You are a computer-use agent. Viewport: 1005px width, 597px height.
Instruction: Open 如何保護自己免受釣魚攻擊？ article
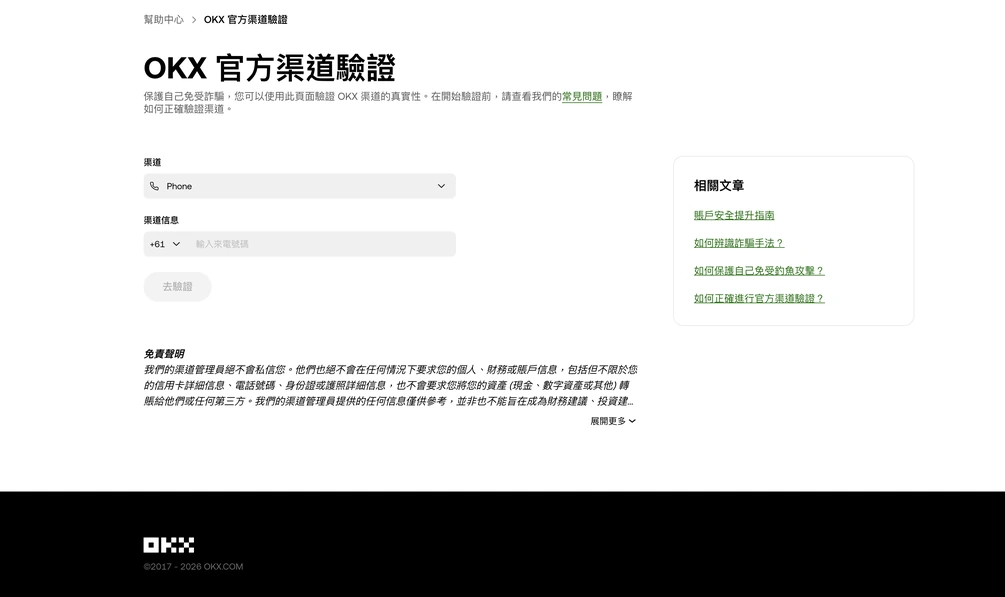pos(759,271)
